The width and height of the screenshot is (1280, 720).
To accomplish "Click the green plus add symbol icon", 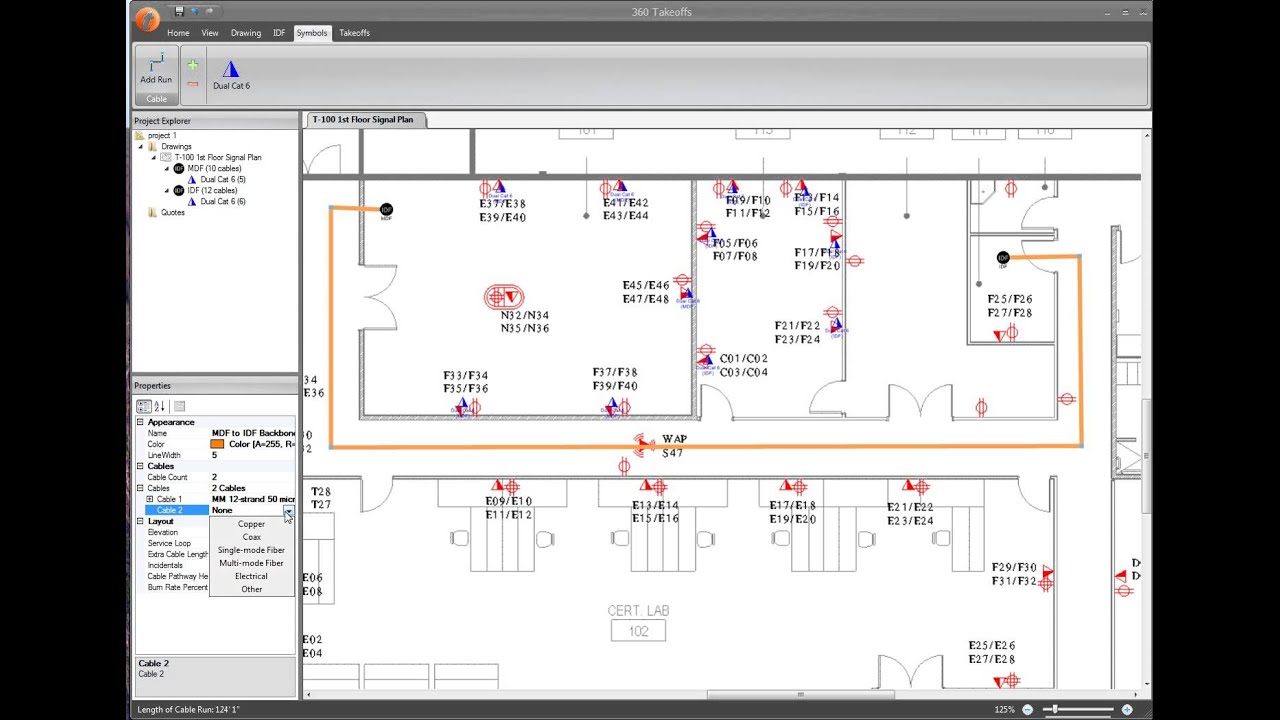I will click(192, 65).
